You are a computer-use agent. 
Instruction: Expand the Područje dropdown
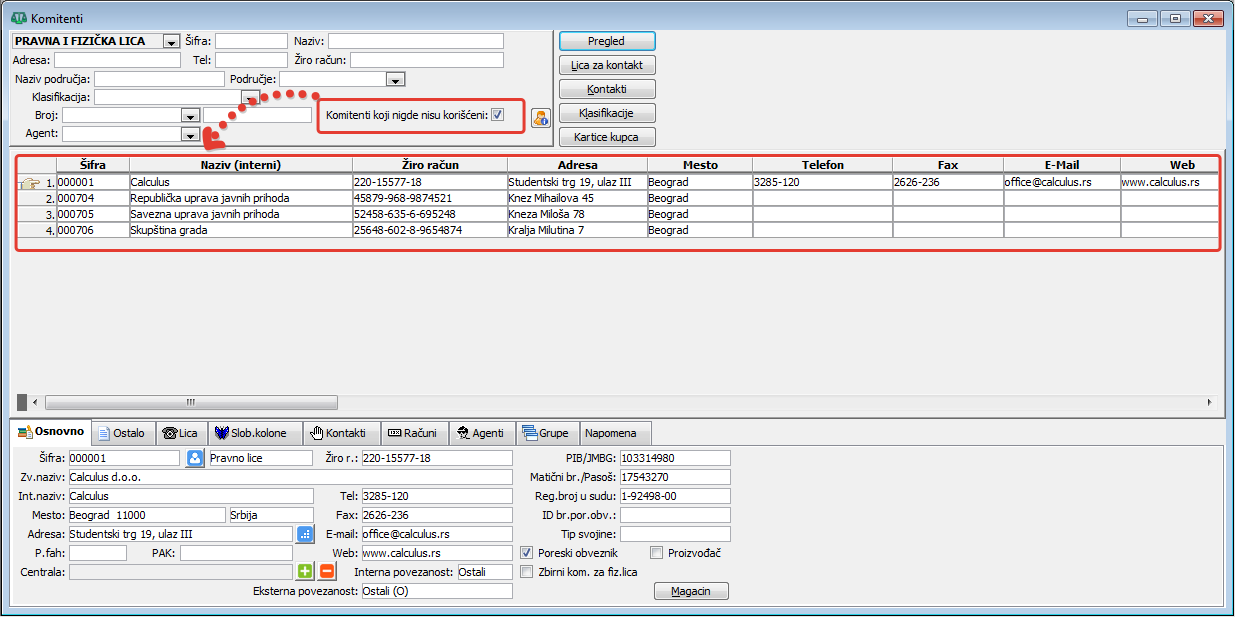395,79
